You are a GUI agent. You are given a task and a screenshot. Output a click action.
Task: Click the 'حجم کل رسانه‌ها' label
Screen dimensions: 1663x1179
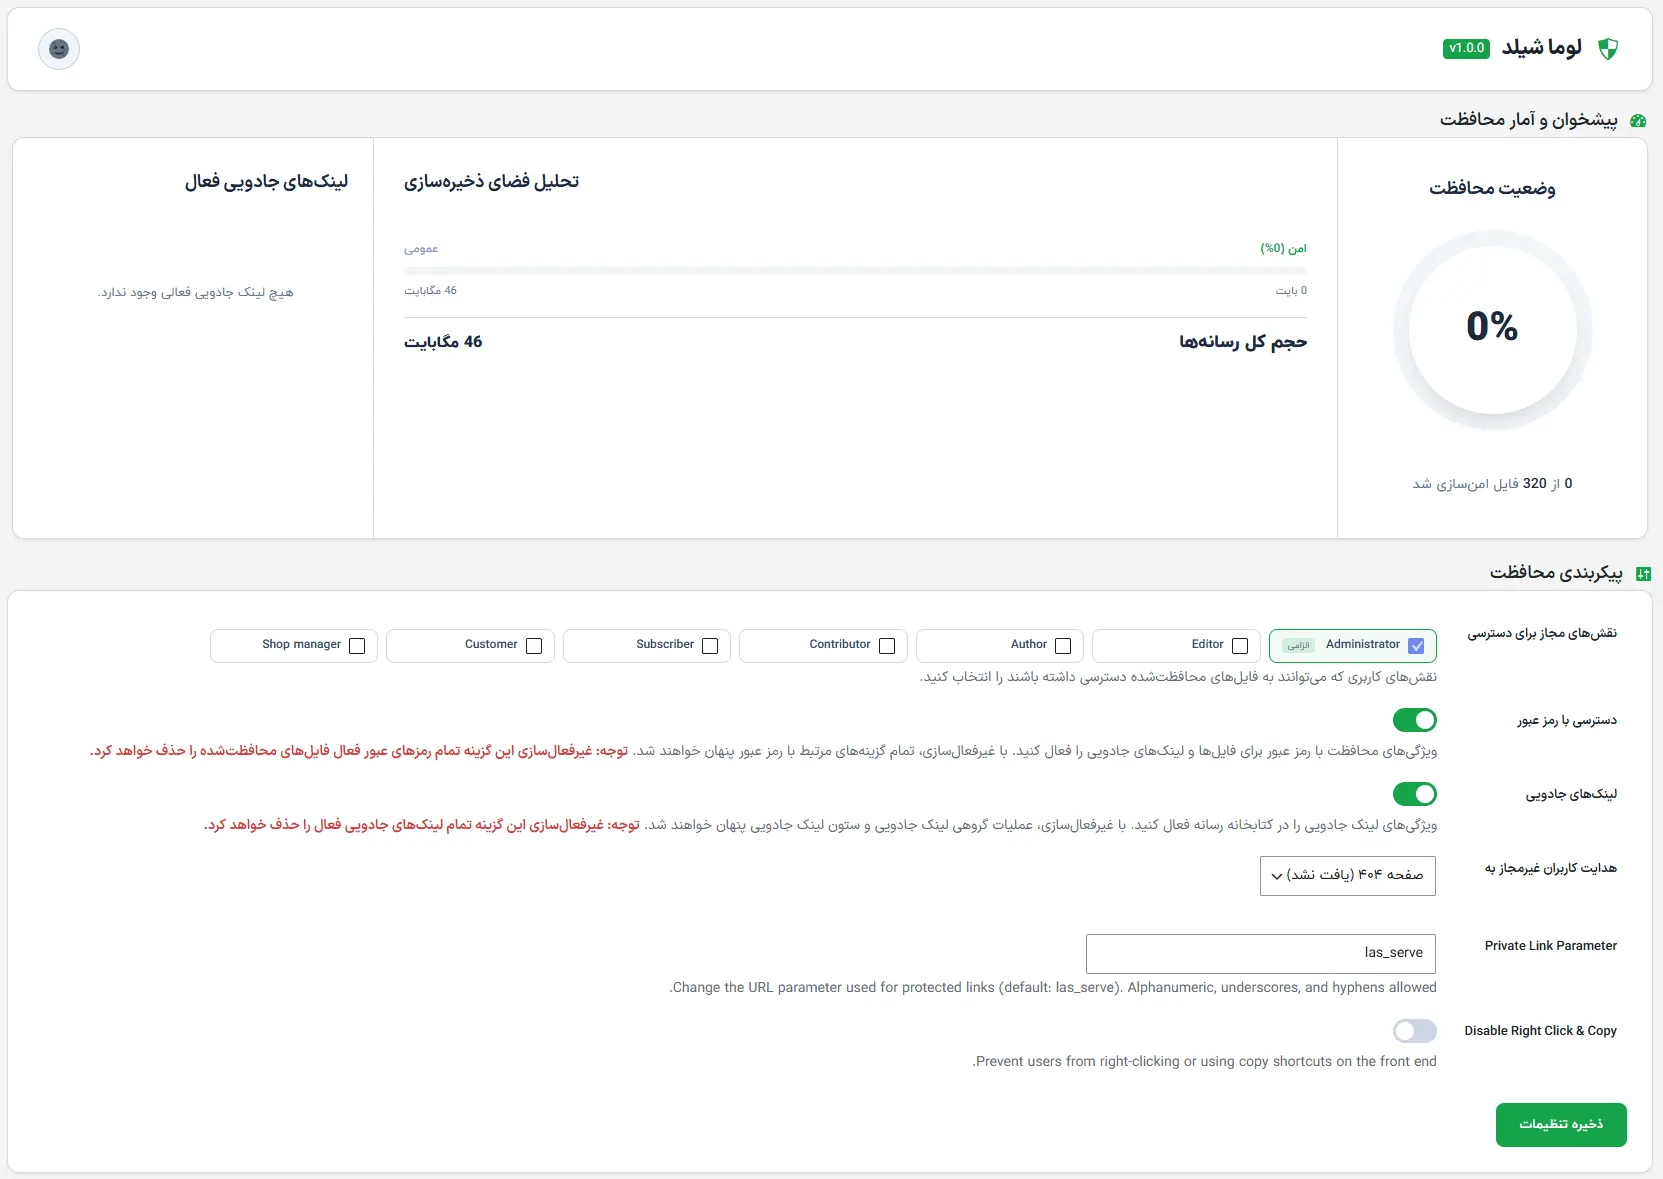pyautogui.click(x=1243, y=342)
